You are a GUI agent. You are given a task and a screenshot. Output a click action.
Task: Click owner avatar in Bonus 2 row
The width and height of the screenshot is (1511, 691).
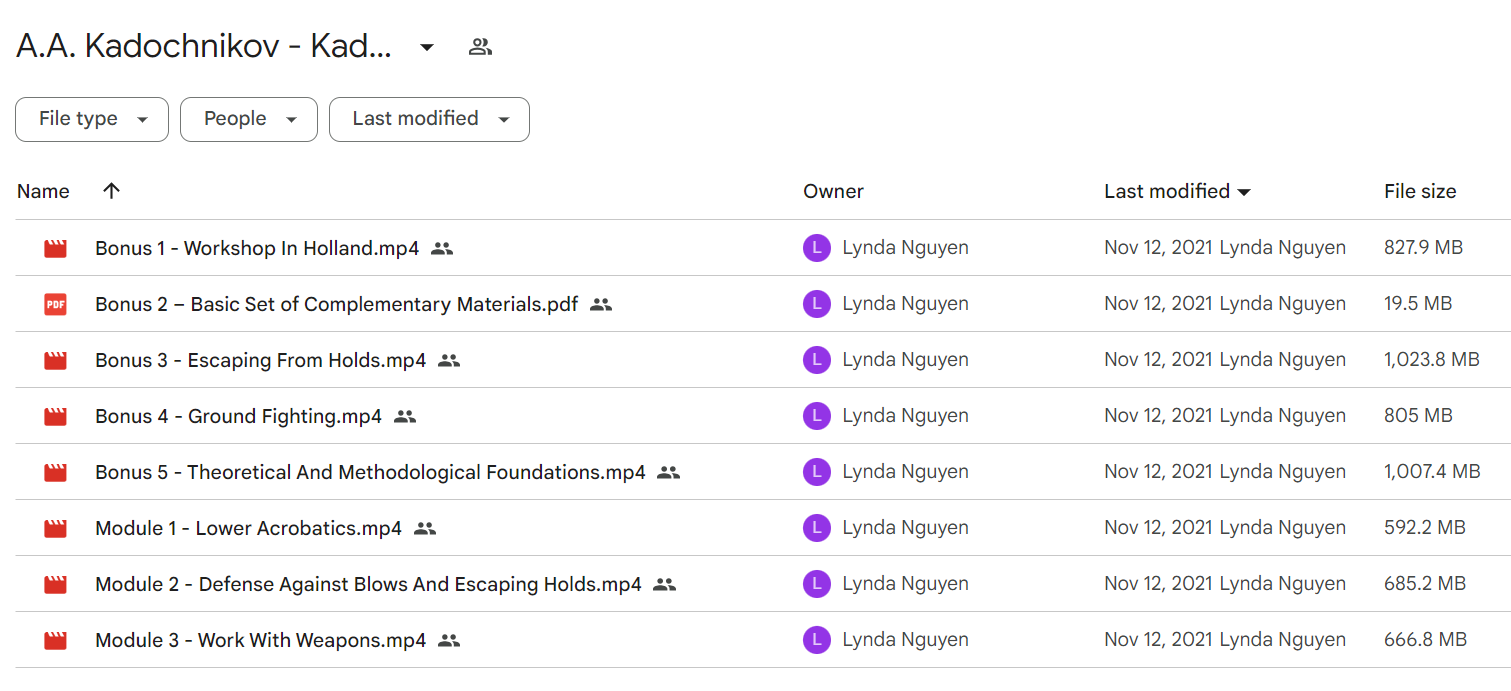coord(817,304)
